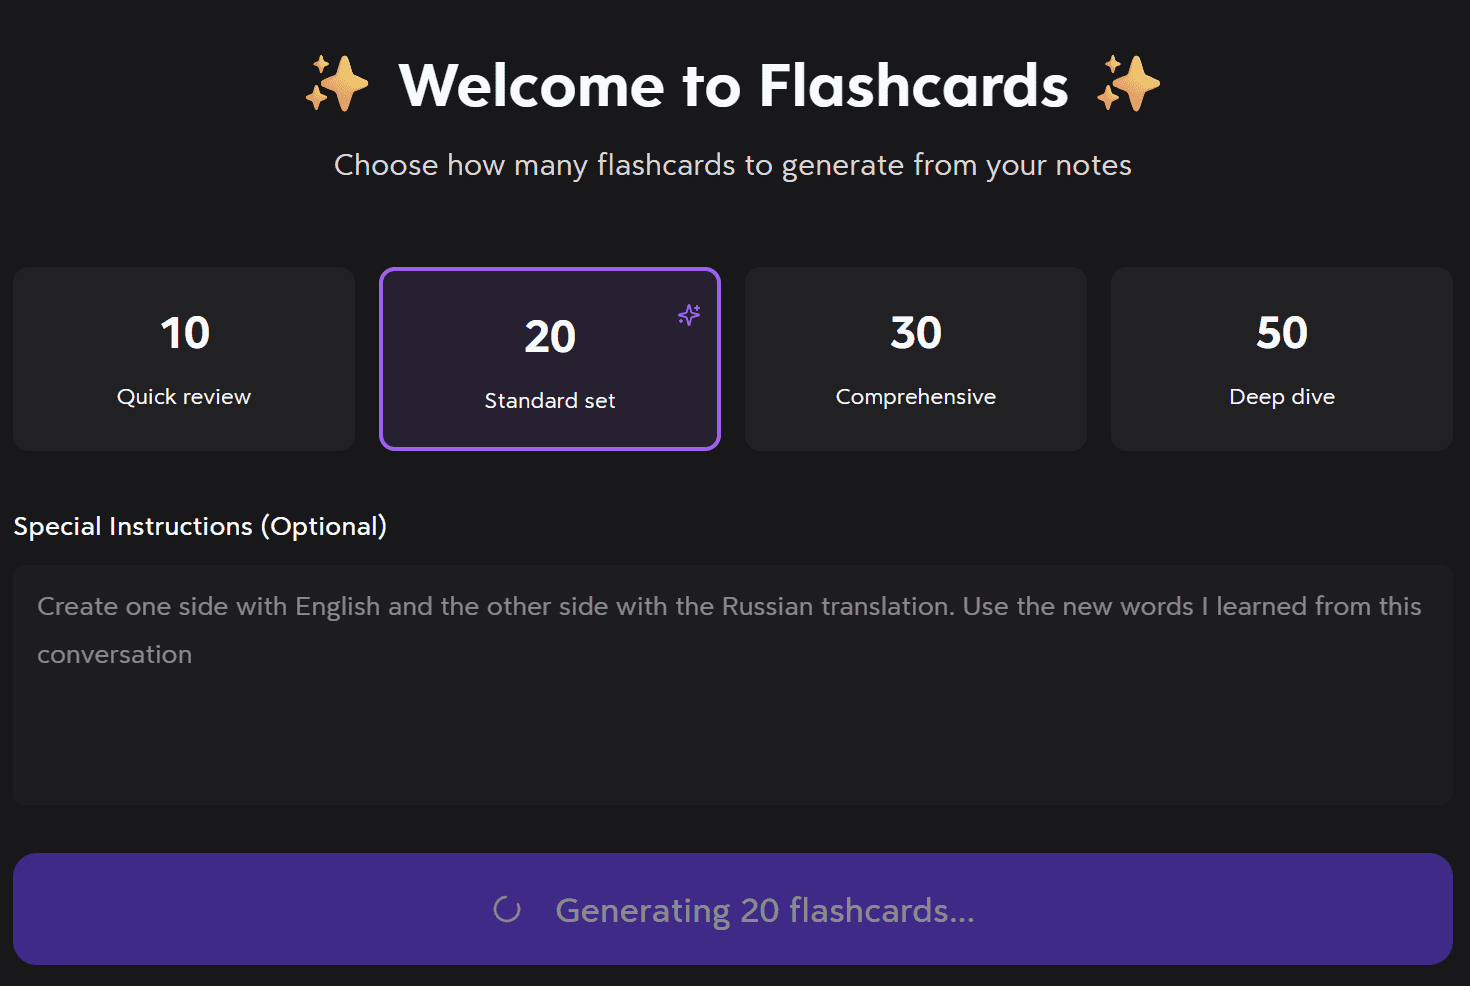Click the sparkle icon left of title
1470x986 pixels.
coord(337,84)
